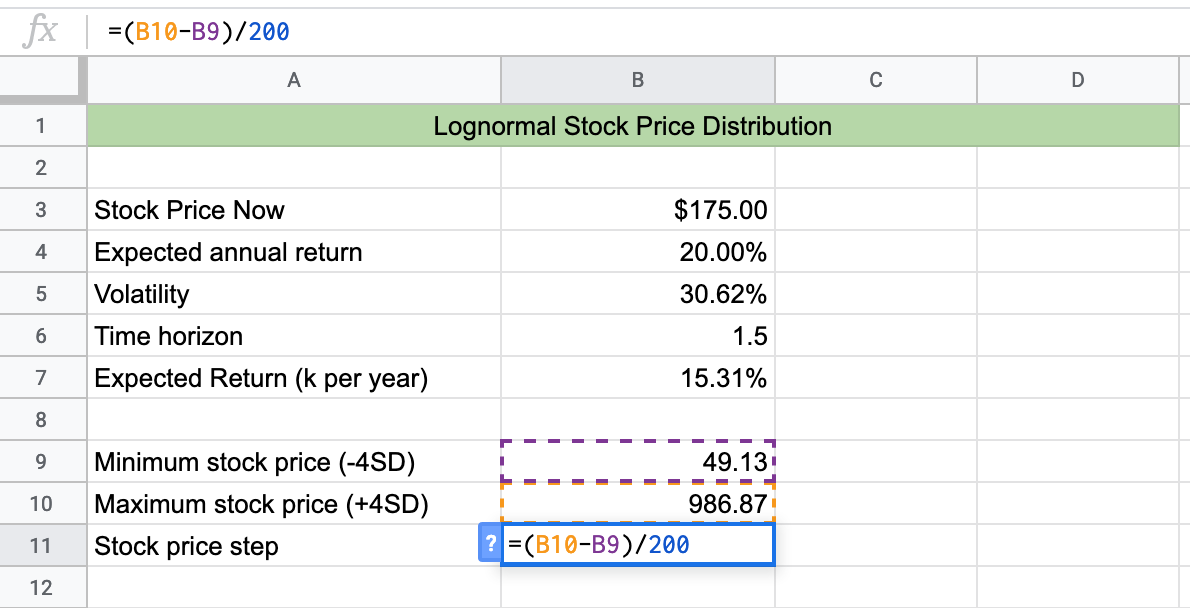Click the 'Stock Price Now' cell
Viewport: 1190px width, 608px height.
(x=294, y=209)
